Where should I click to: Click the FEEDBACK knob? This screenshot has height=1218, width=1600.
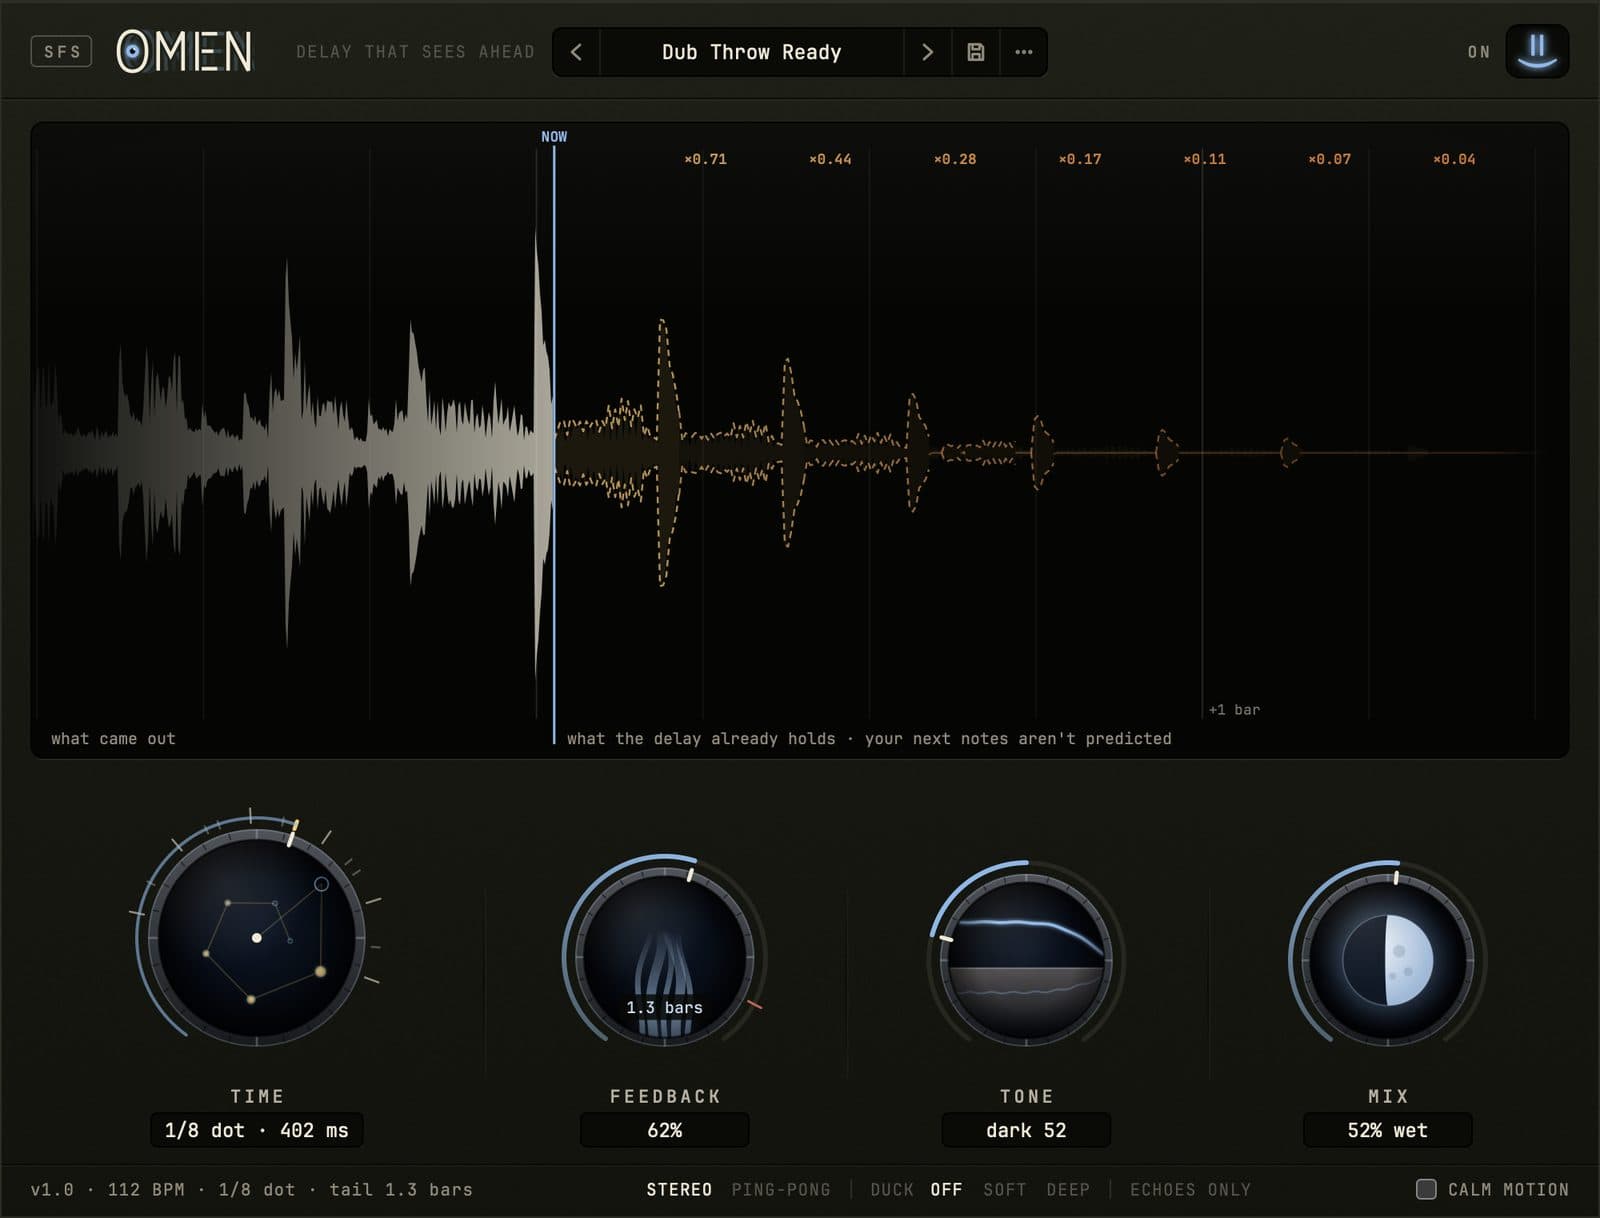click(x=665, y=957)
